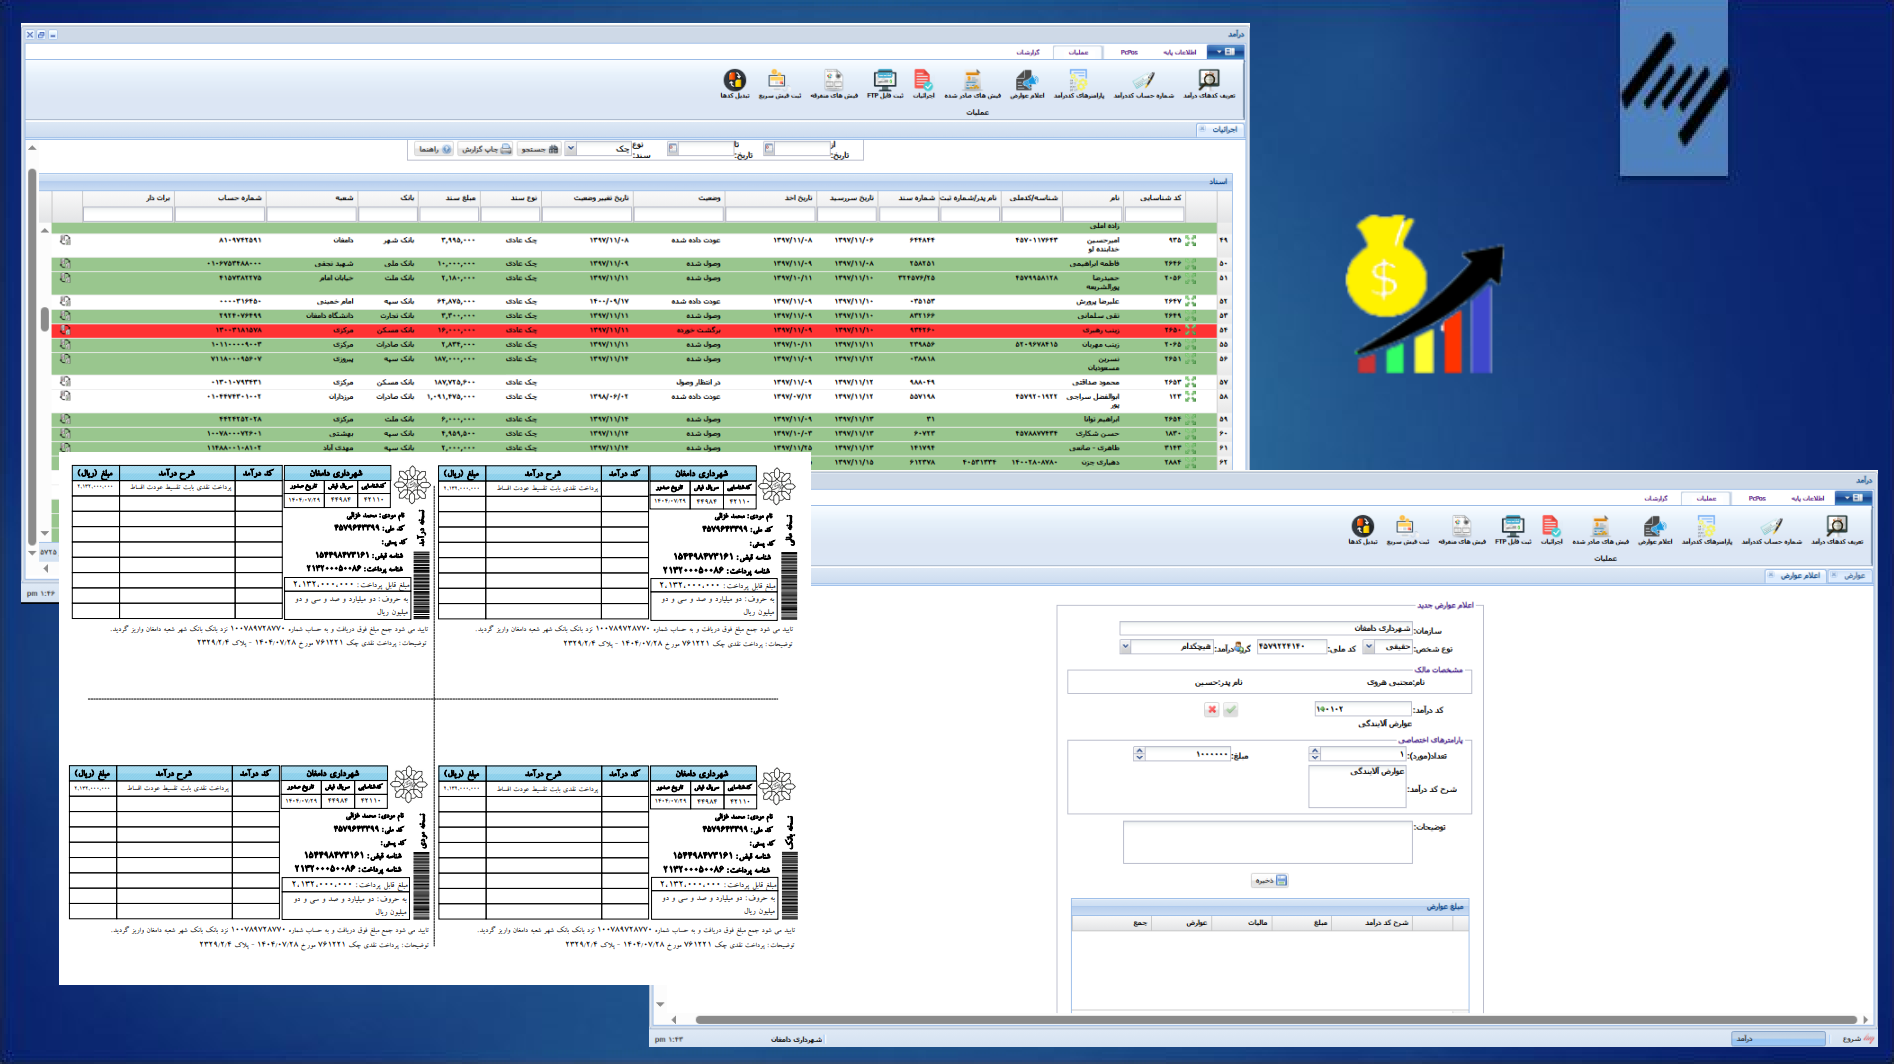The width and height of the screenshot is (1894, 1064).
Task: Confirm کد درآمد with the green checkmark
Action: pyautogui.click(x=1231, y=710)
